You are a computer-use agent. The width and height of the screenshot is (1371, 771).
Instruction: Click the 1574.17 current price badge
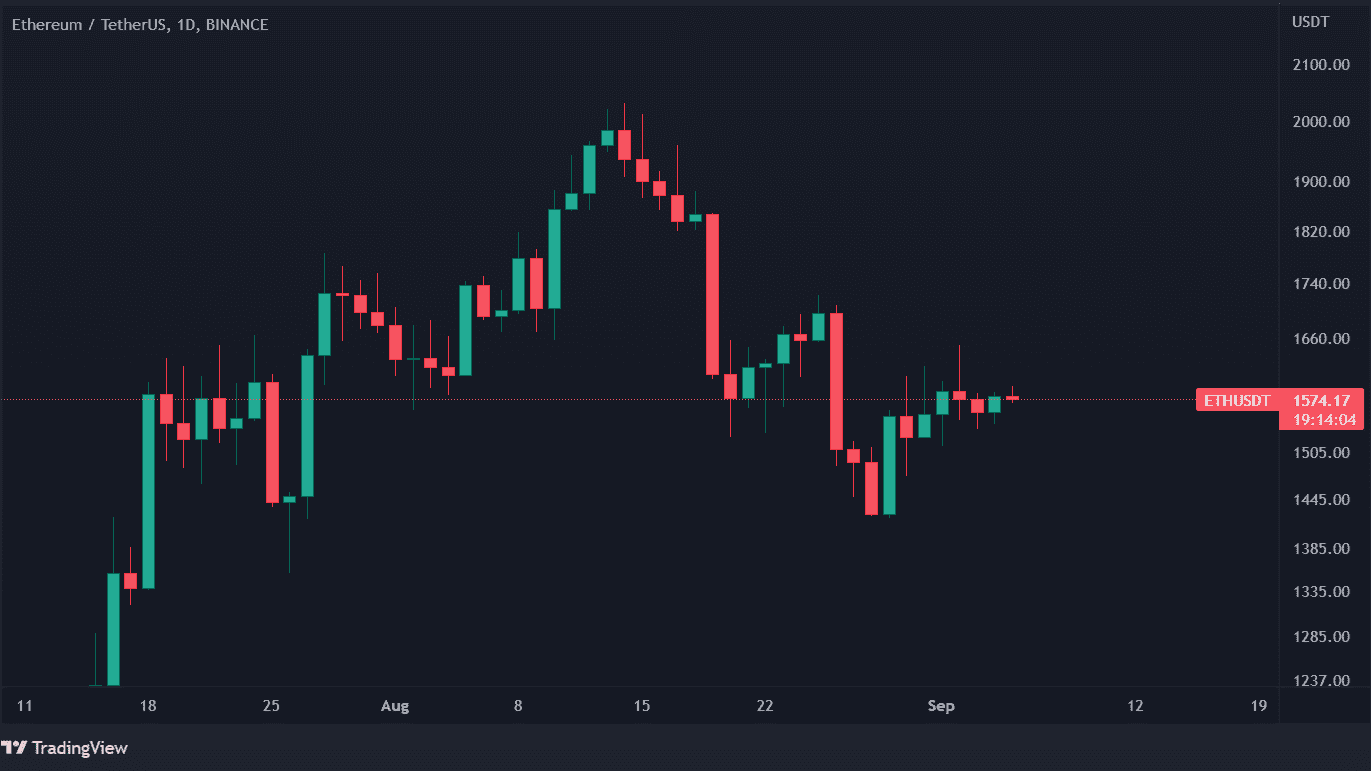[x=1321, y=401]
